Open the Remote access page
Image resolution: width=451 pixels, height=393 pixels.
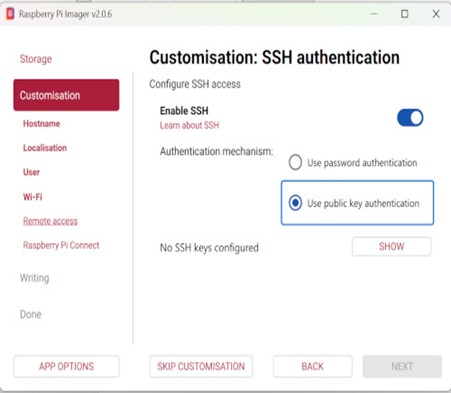point(50,221)
